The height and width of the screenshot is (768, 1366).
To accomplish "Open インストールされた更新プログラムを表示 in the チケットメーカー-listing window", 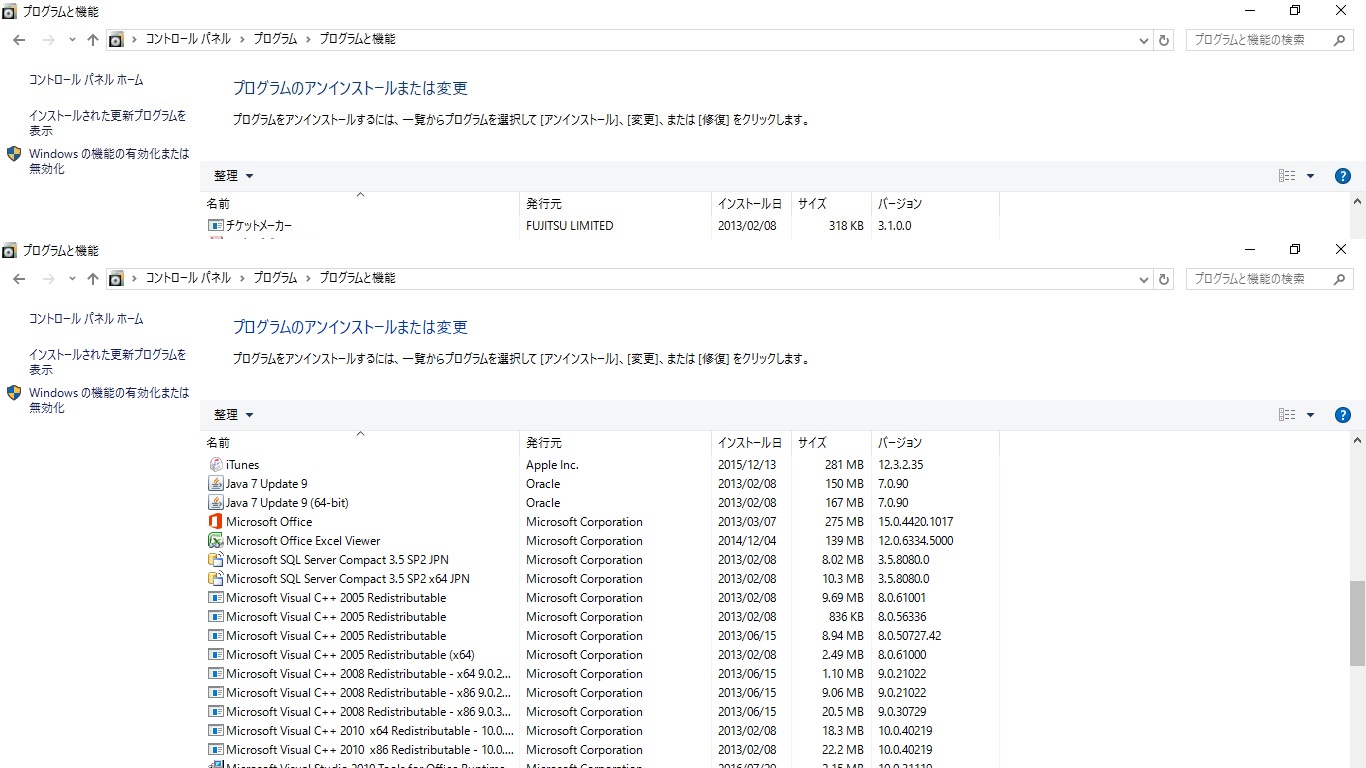I will [107, 123].
